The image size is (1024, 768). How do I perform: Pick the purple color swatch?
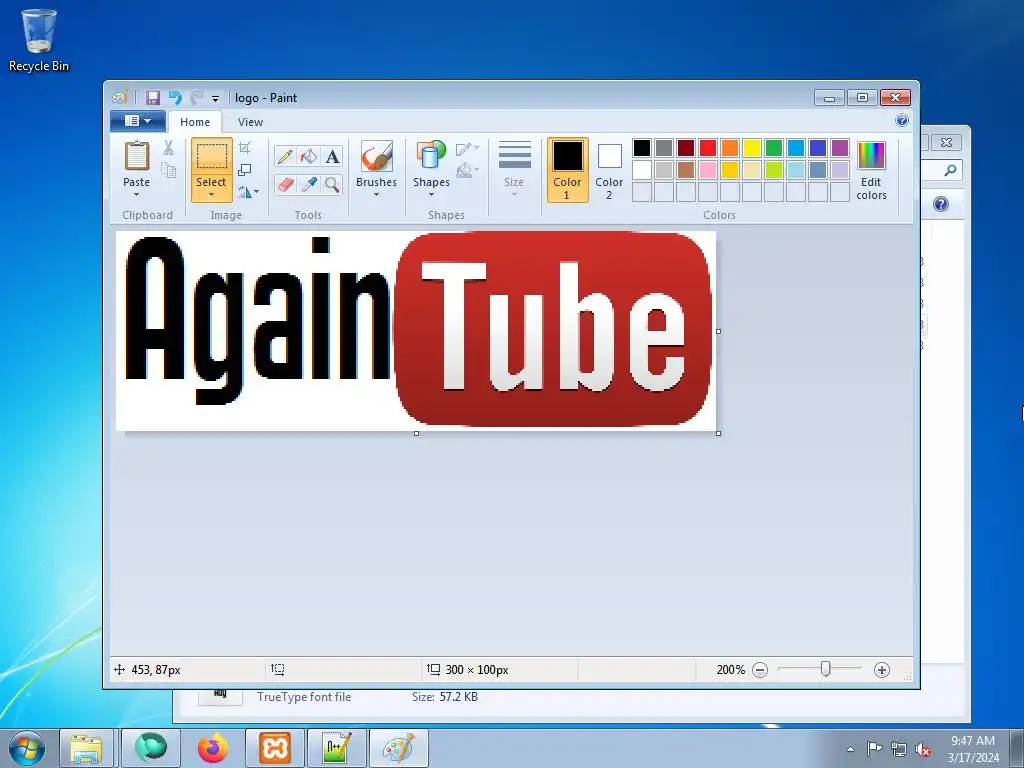[840, 148]
